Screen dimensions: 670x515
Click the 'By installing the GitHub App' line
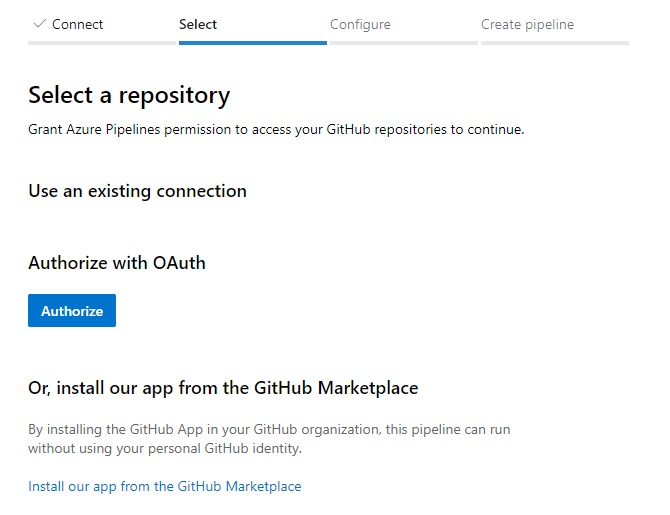(x=269, y=429)
